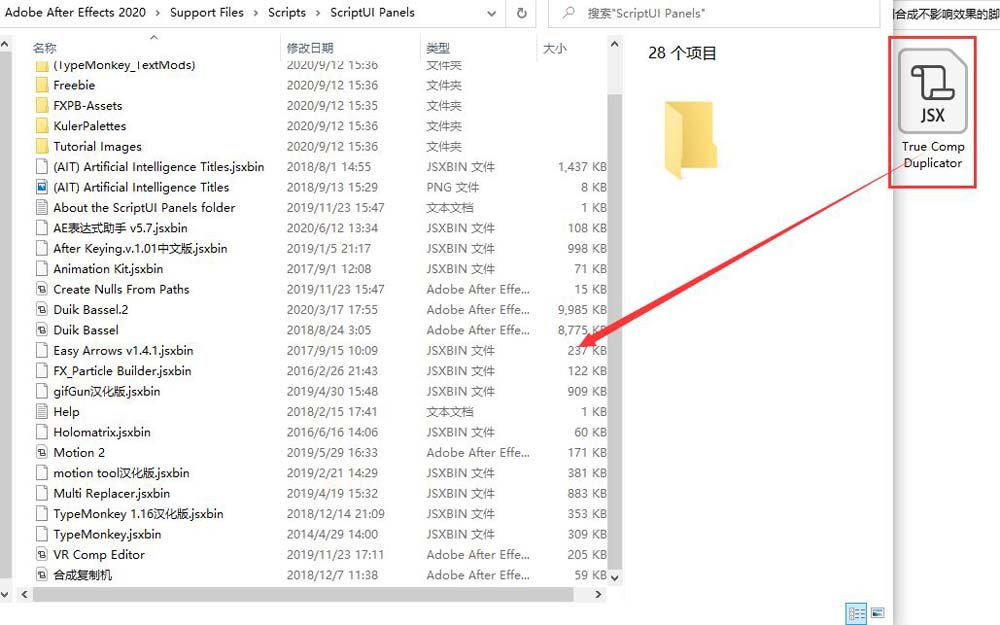Viewport: 1000px width, 625px height.
Task: Select the (TypeMonkey_TextMods) folder row
Action: pos(320,66)
